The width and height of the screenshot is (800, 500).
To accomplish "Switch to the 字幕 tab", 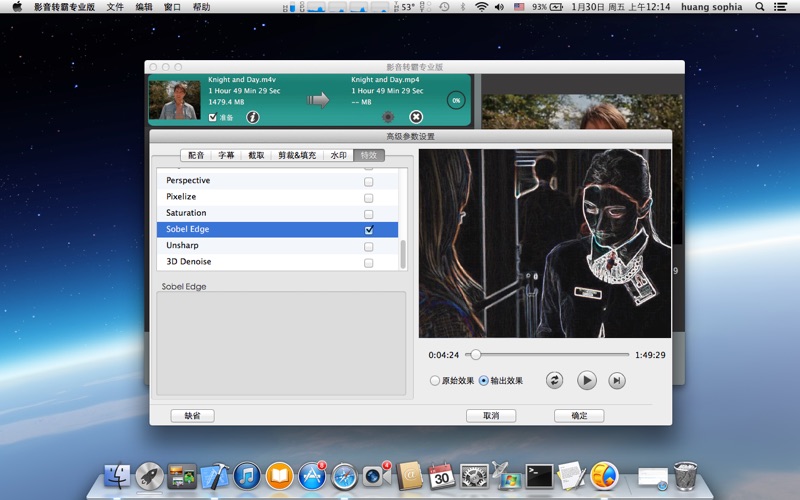I will coord(226,156).
